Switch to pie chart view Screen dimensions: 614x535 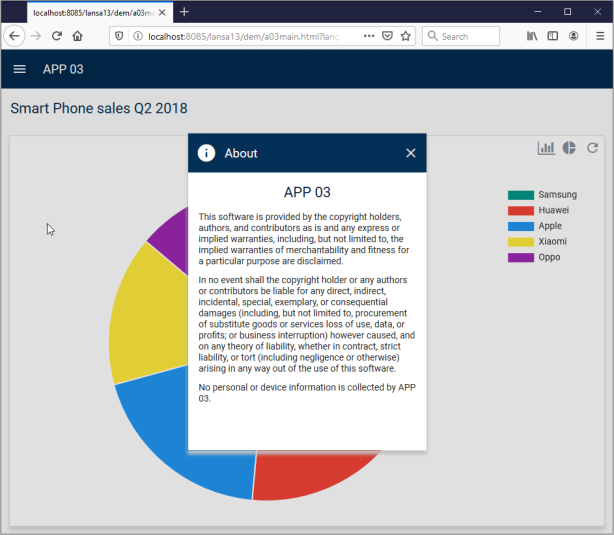(569, 148)
